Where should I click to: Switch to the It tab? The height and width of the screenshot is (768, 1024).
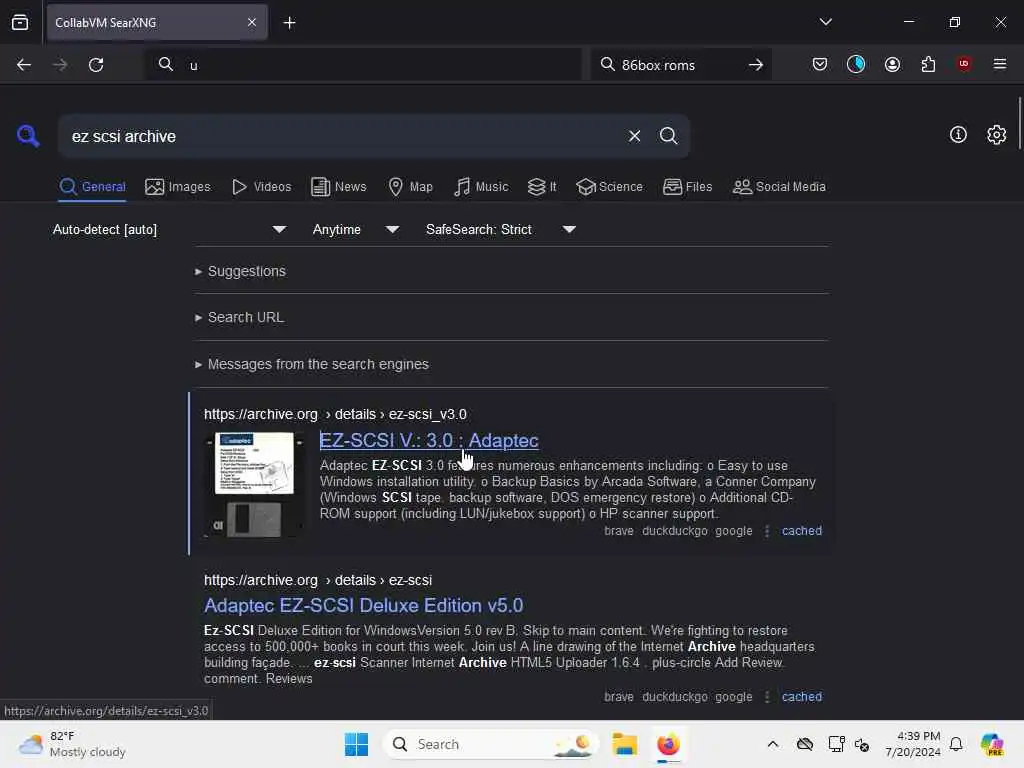pyautogui.click(x=542, y=187)
